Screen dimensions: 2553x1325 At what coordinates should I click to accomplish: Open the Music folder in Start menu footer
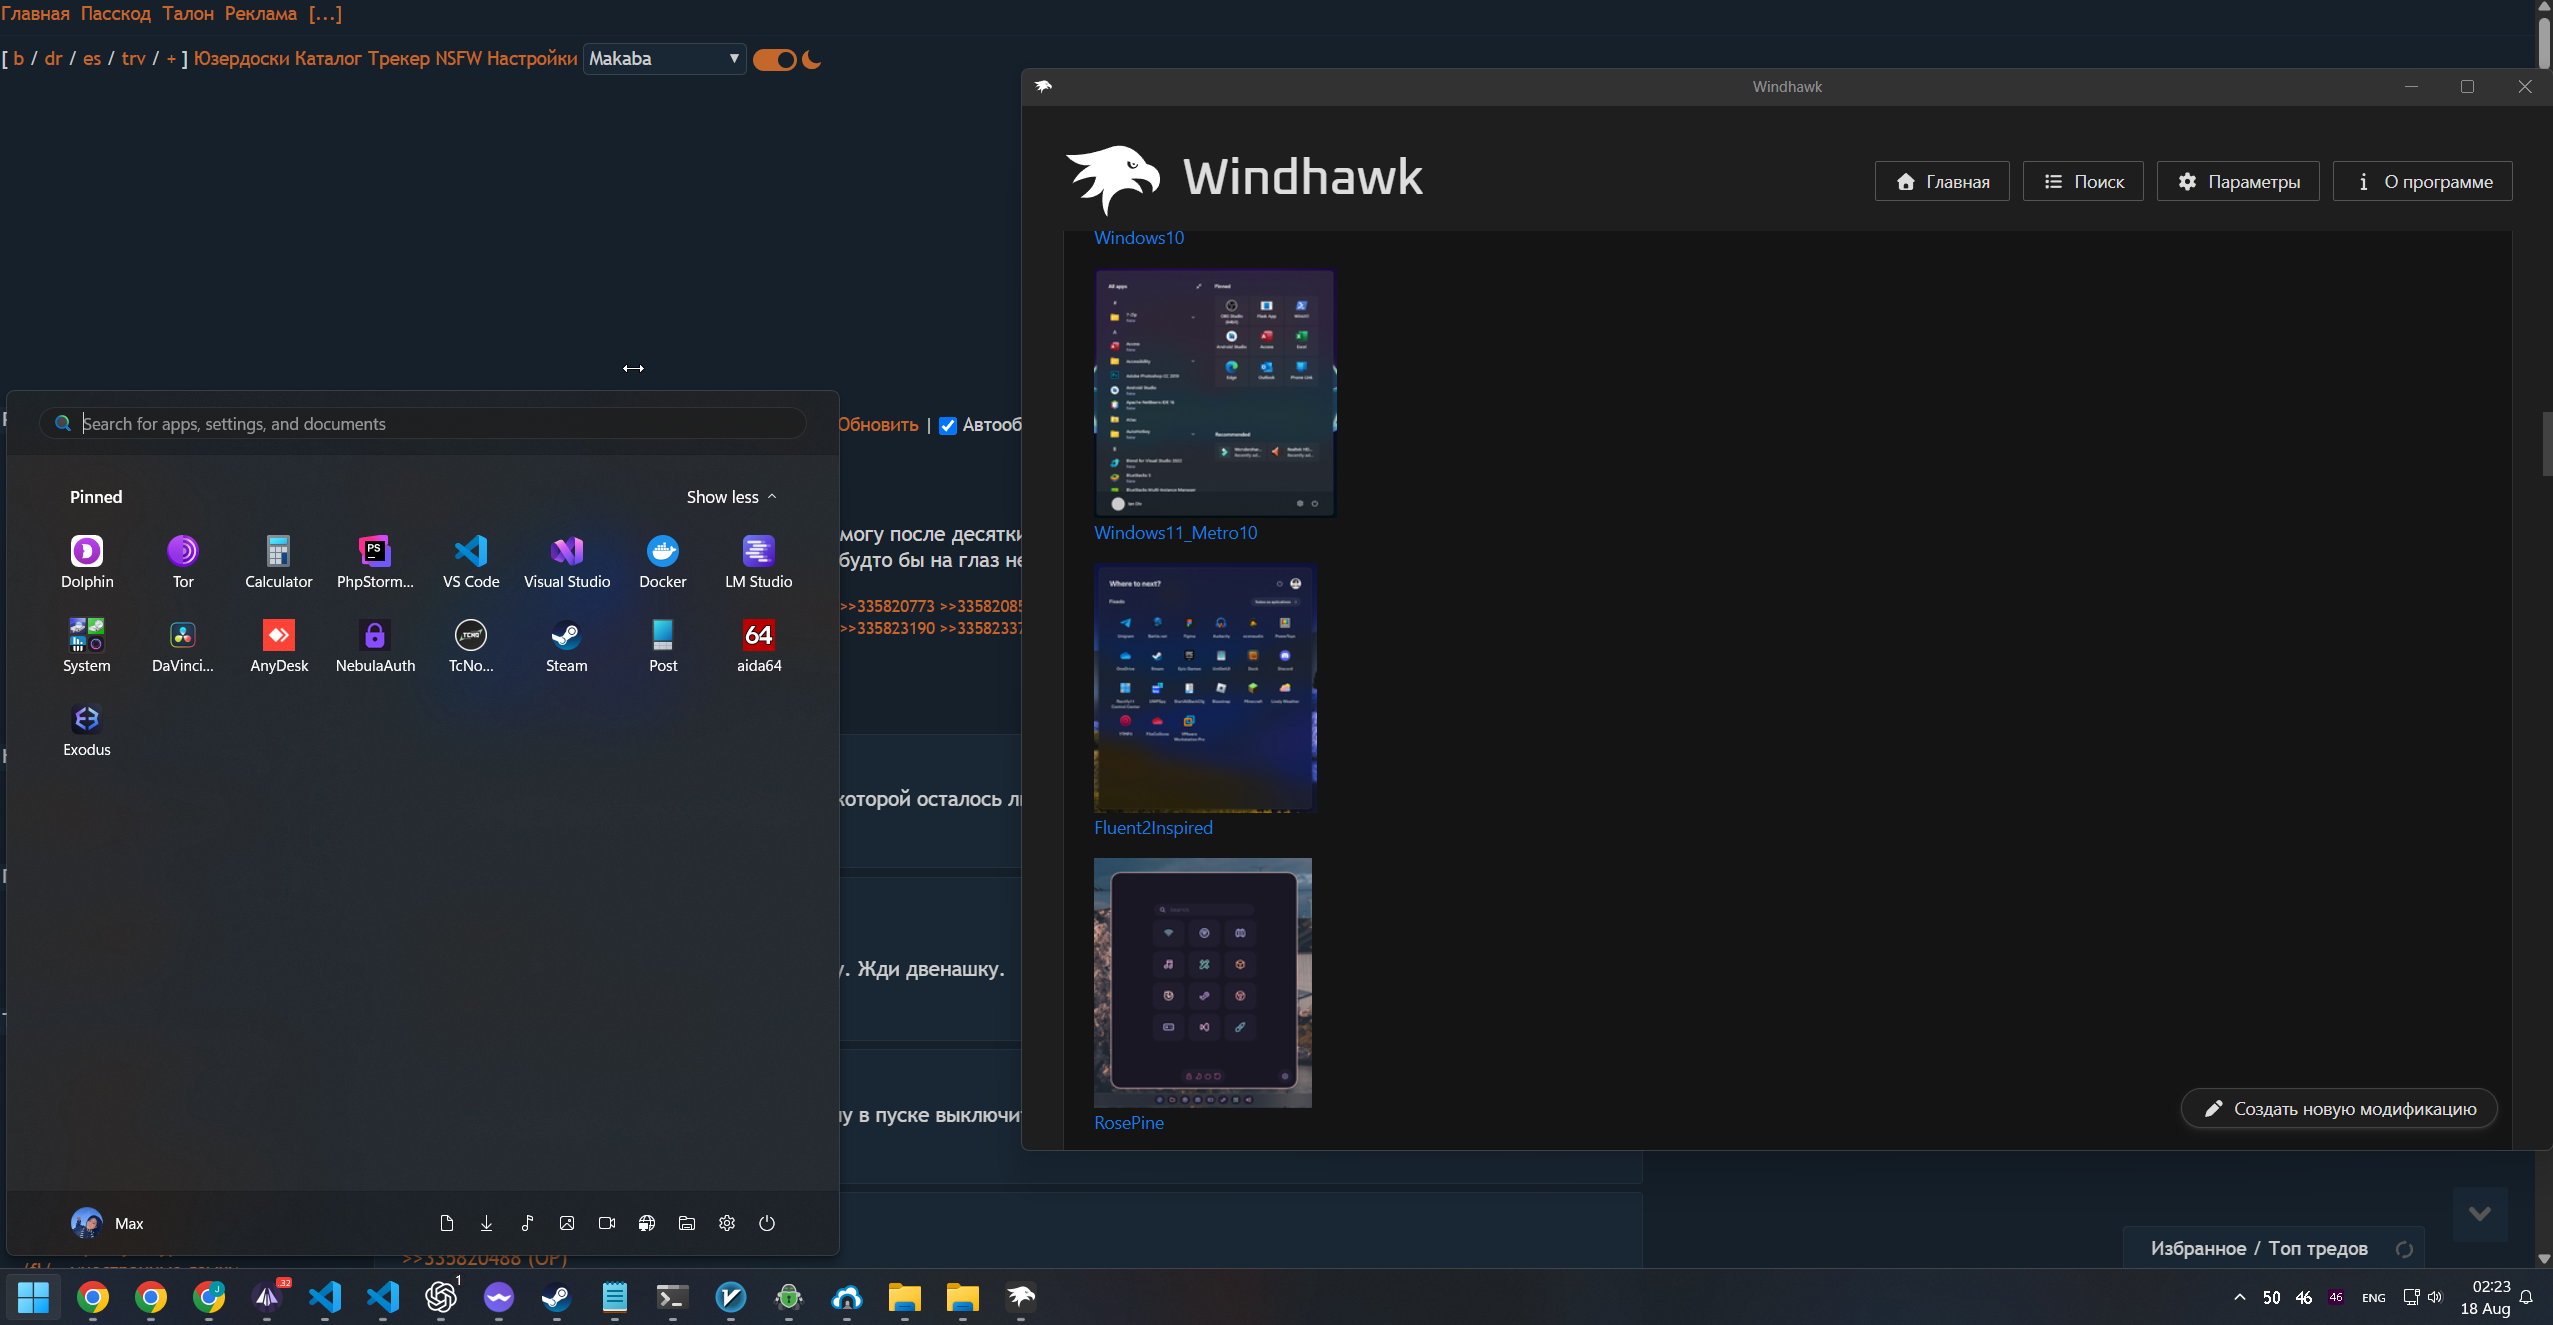pyautogui.click(x=527, y=1223)
